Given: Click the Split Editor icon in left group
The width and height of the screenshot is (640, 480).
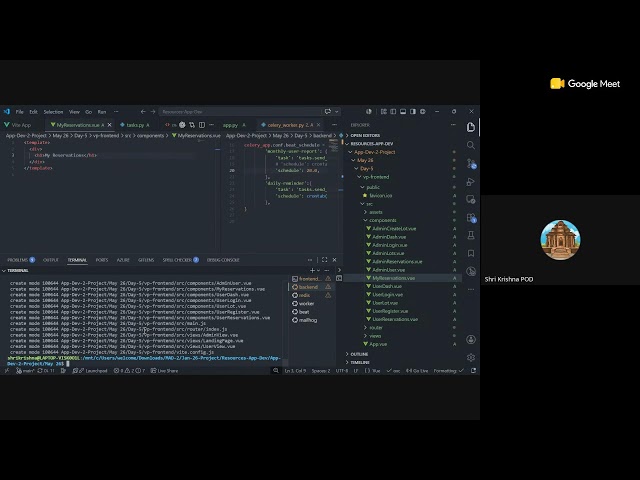Looking at the screenshot, I should coord(202,125).
